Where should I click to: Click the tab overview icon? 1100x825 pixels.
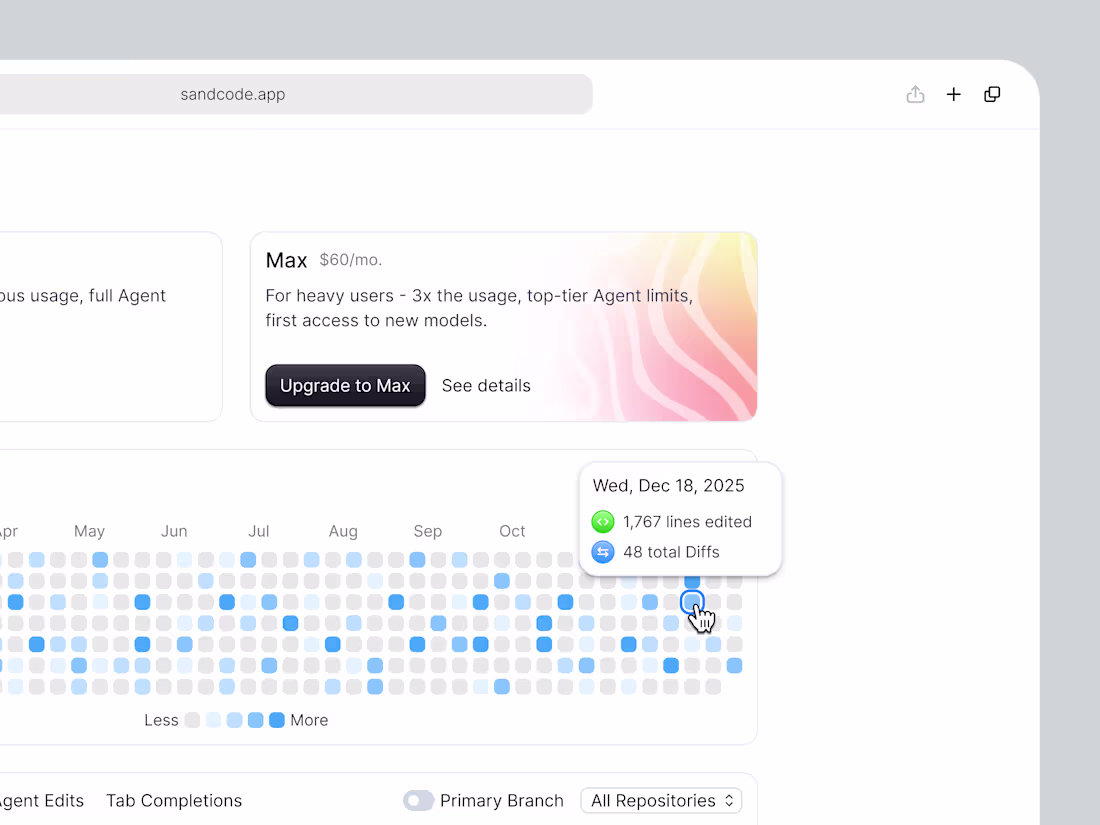coord(992,94)
